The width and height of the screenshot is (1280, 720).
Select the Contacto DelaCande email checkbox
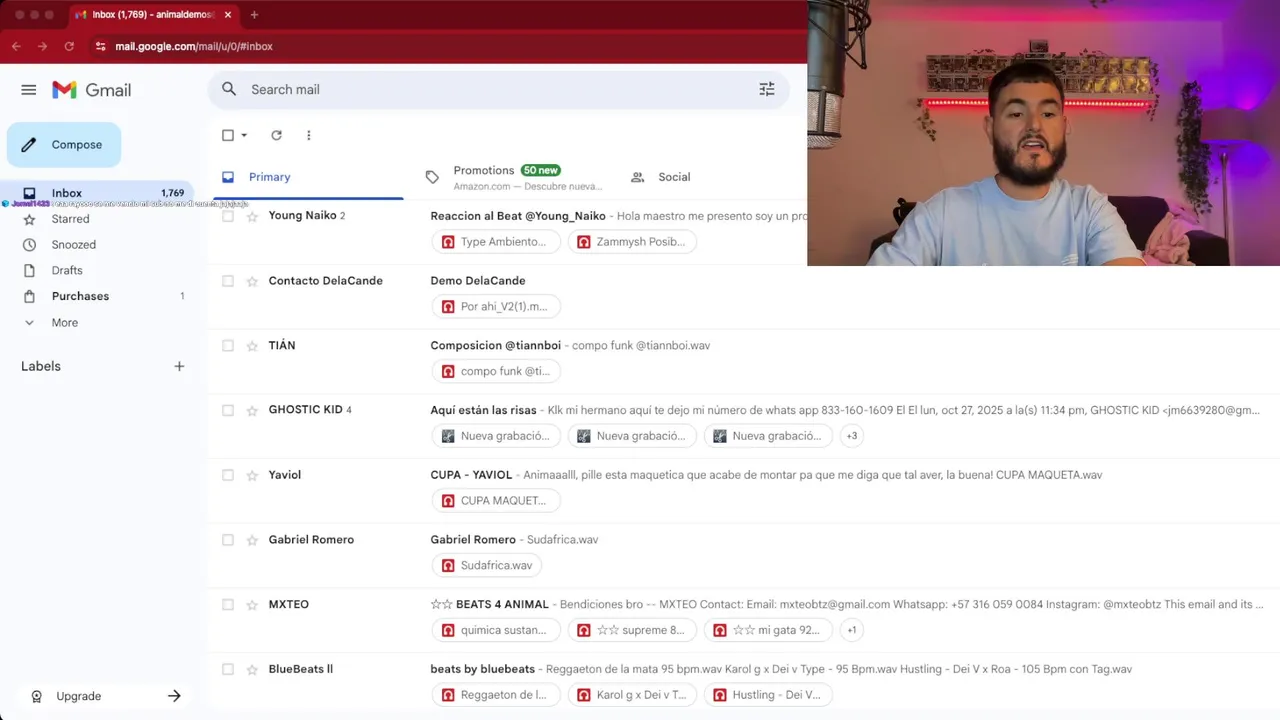(x=228, y=281)
